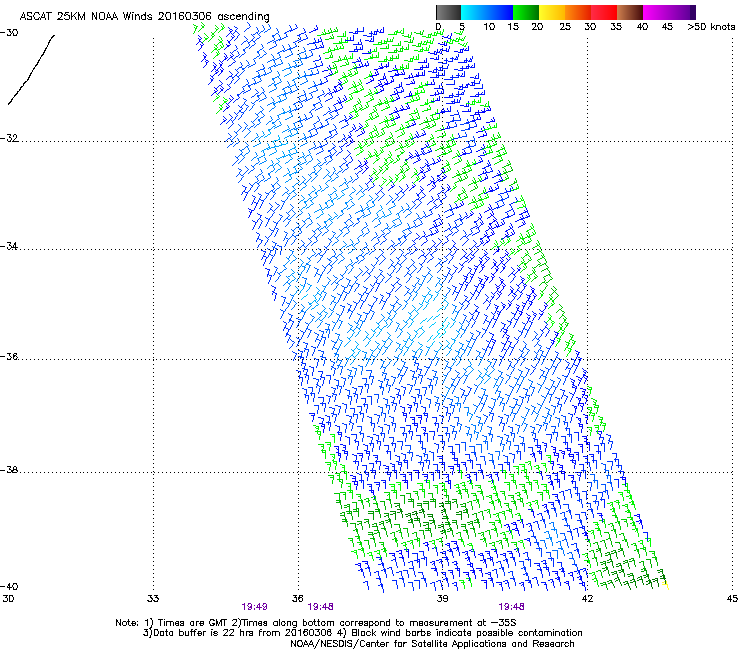Click the black coastline curve in upper left
This screenshot has height=650, width=740.
[31, 69]
